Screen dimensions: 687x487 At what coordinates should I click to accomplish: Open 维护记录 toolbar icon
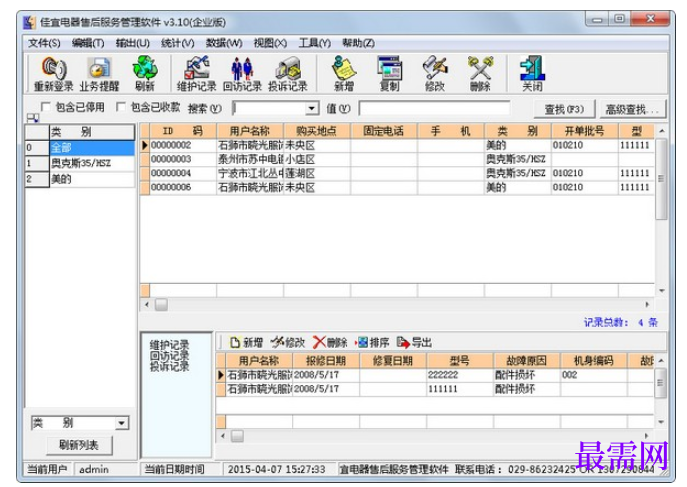click(197, 74)
